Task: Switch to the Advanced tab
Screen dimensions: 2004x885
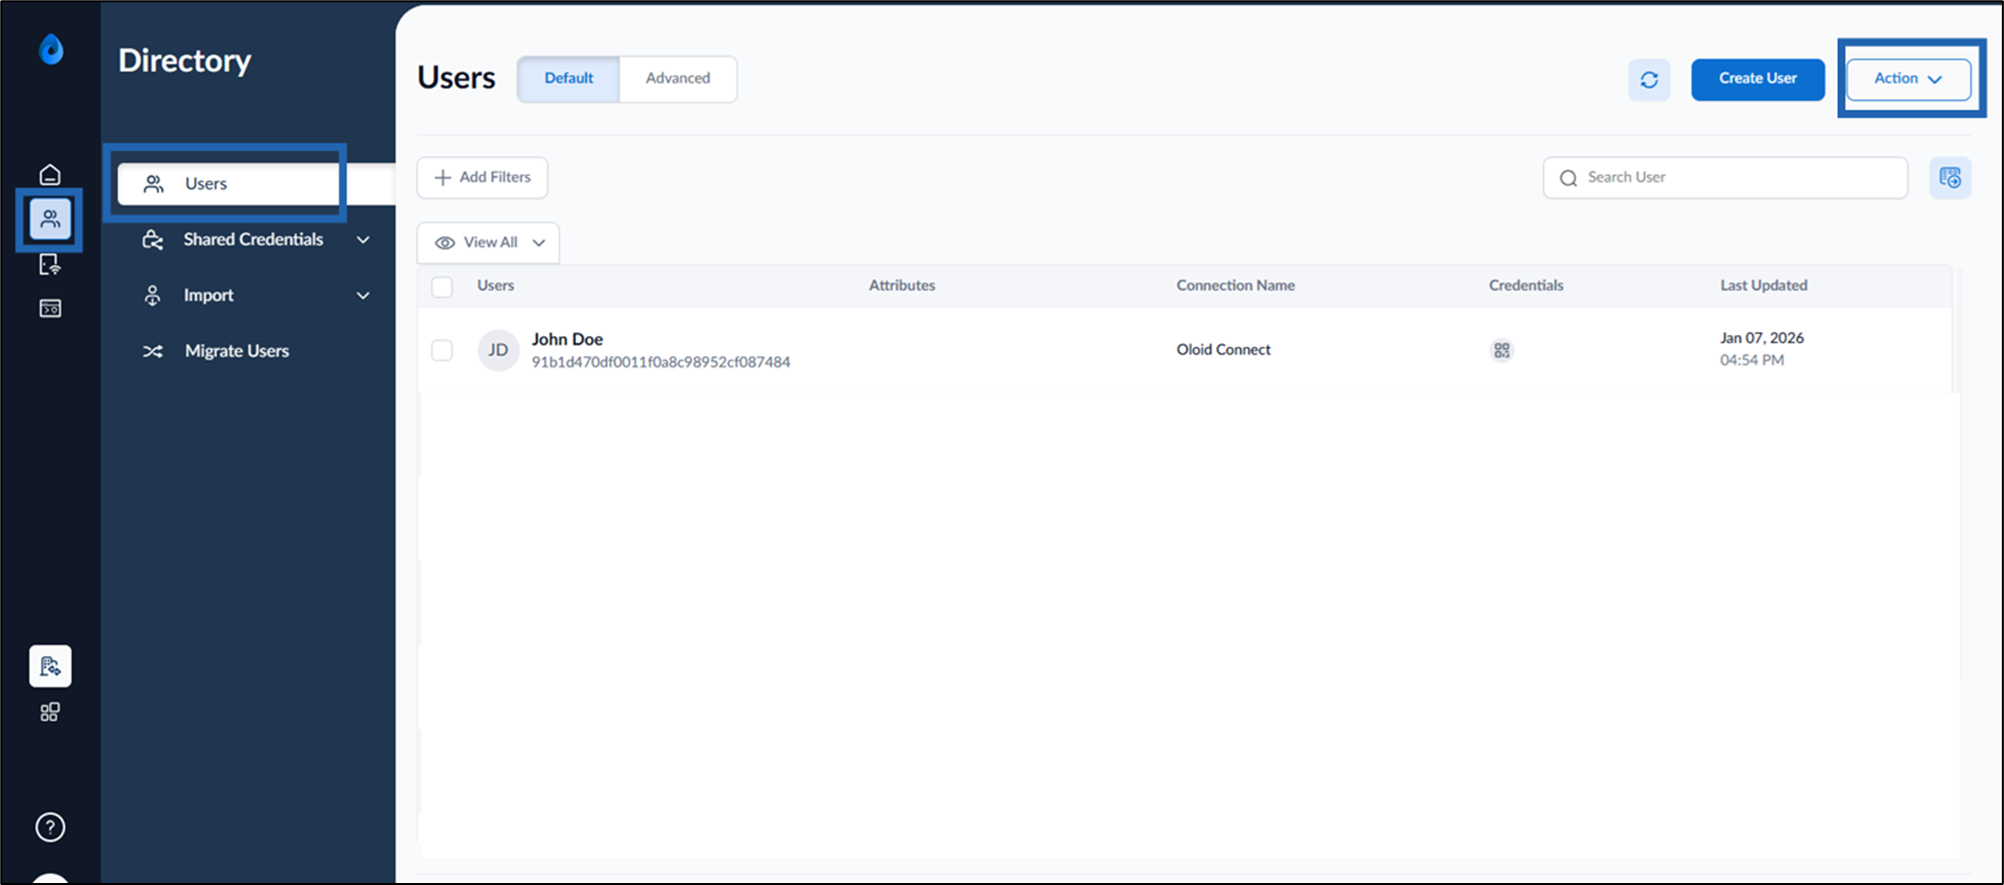Action: (x=678, y=78)
